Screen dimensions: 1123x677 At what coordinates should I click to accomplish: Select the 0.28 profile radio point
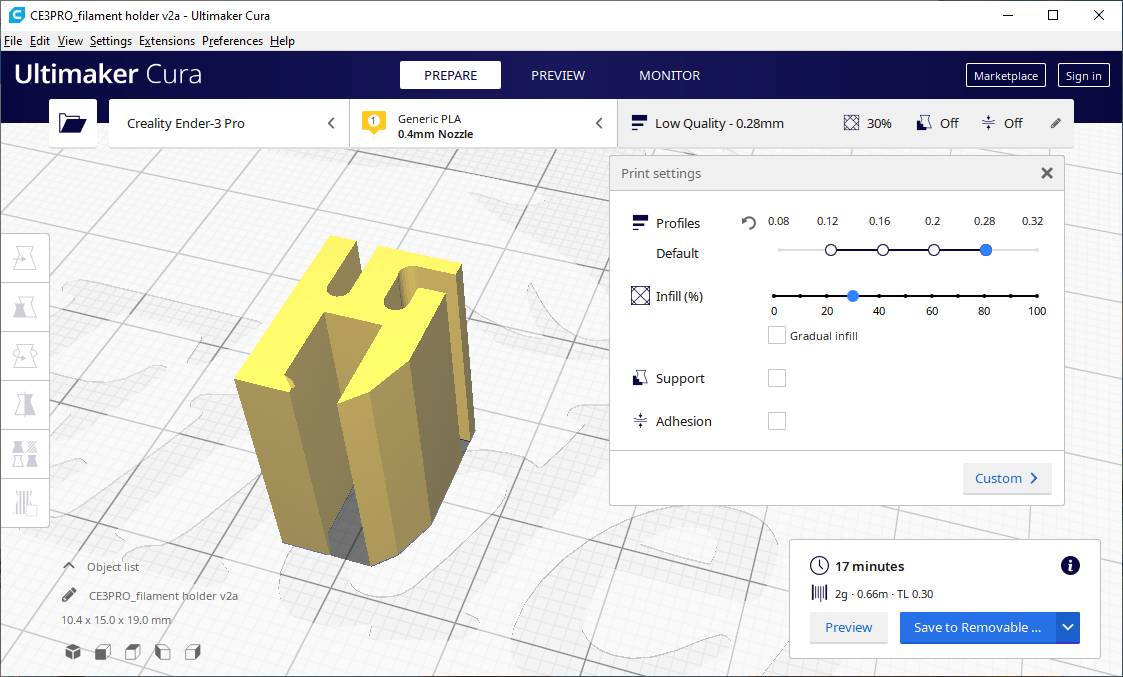985,250
